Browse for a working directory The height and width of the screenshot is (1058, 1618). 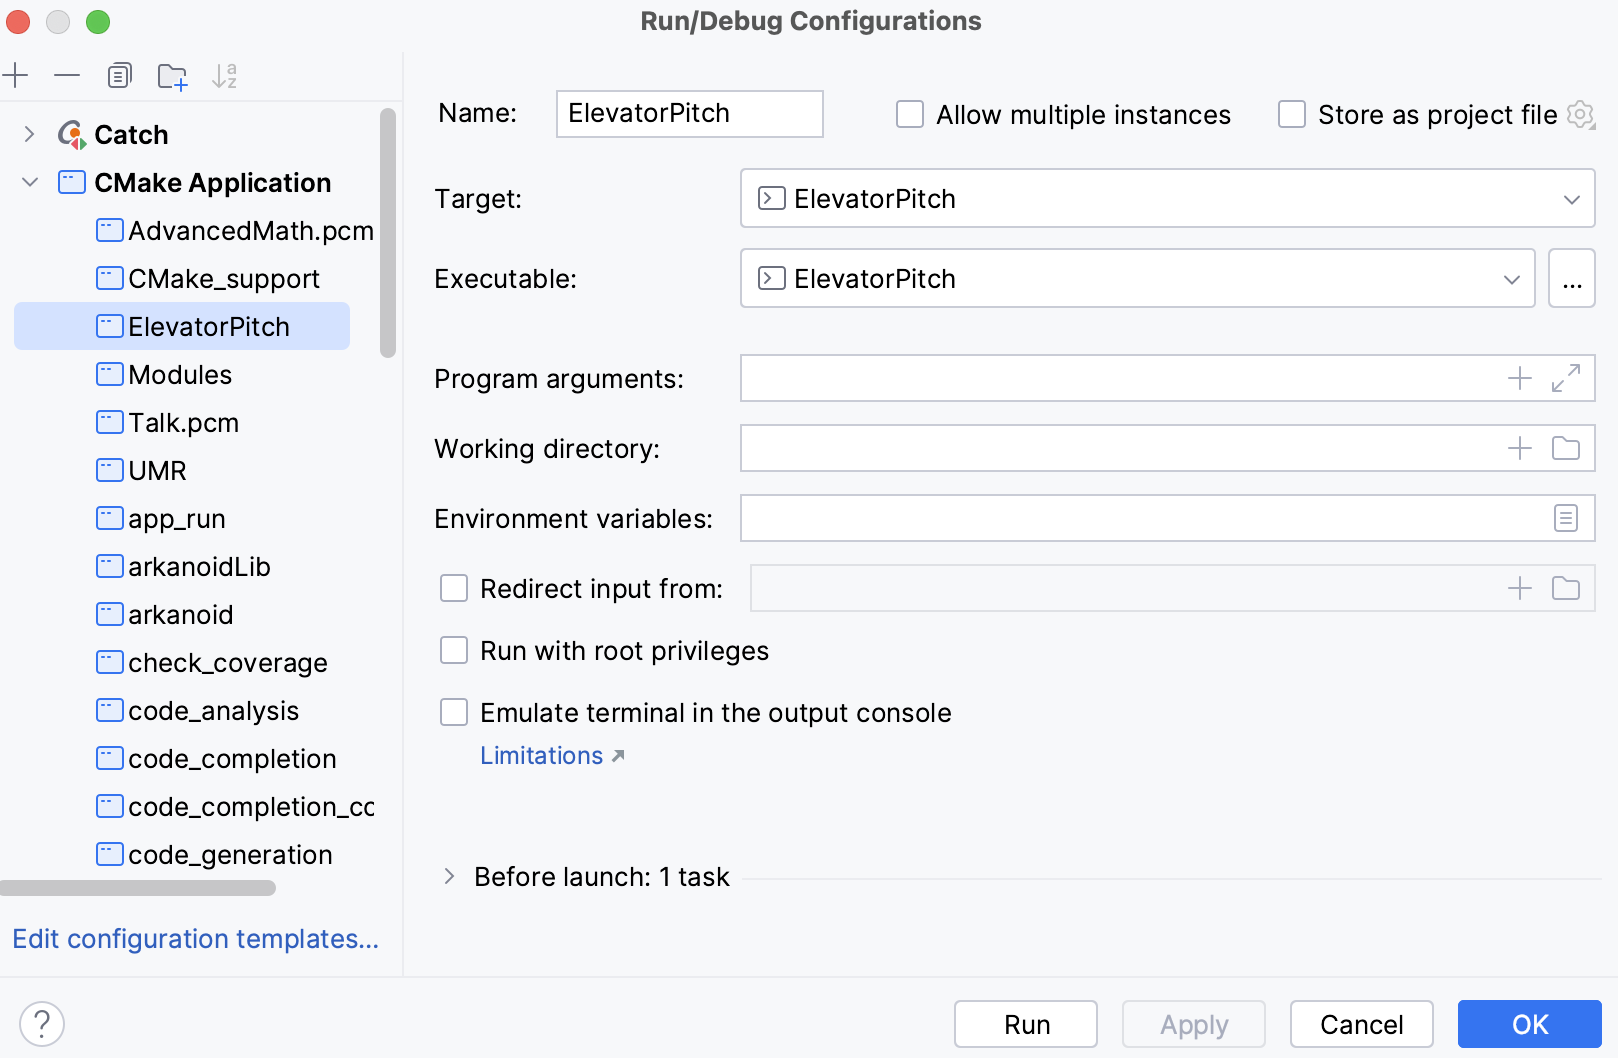(x=1566, y=448)
